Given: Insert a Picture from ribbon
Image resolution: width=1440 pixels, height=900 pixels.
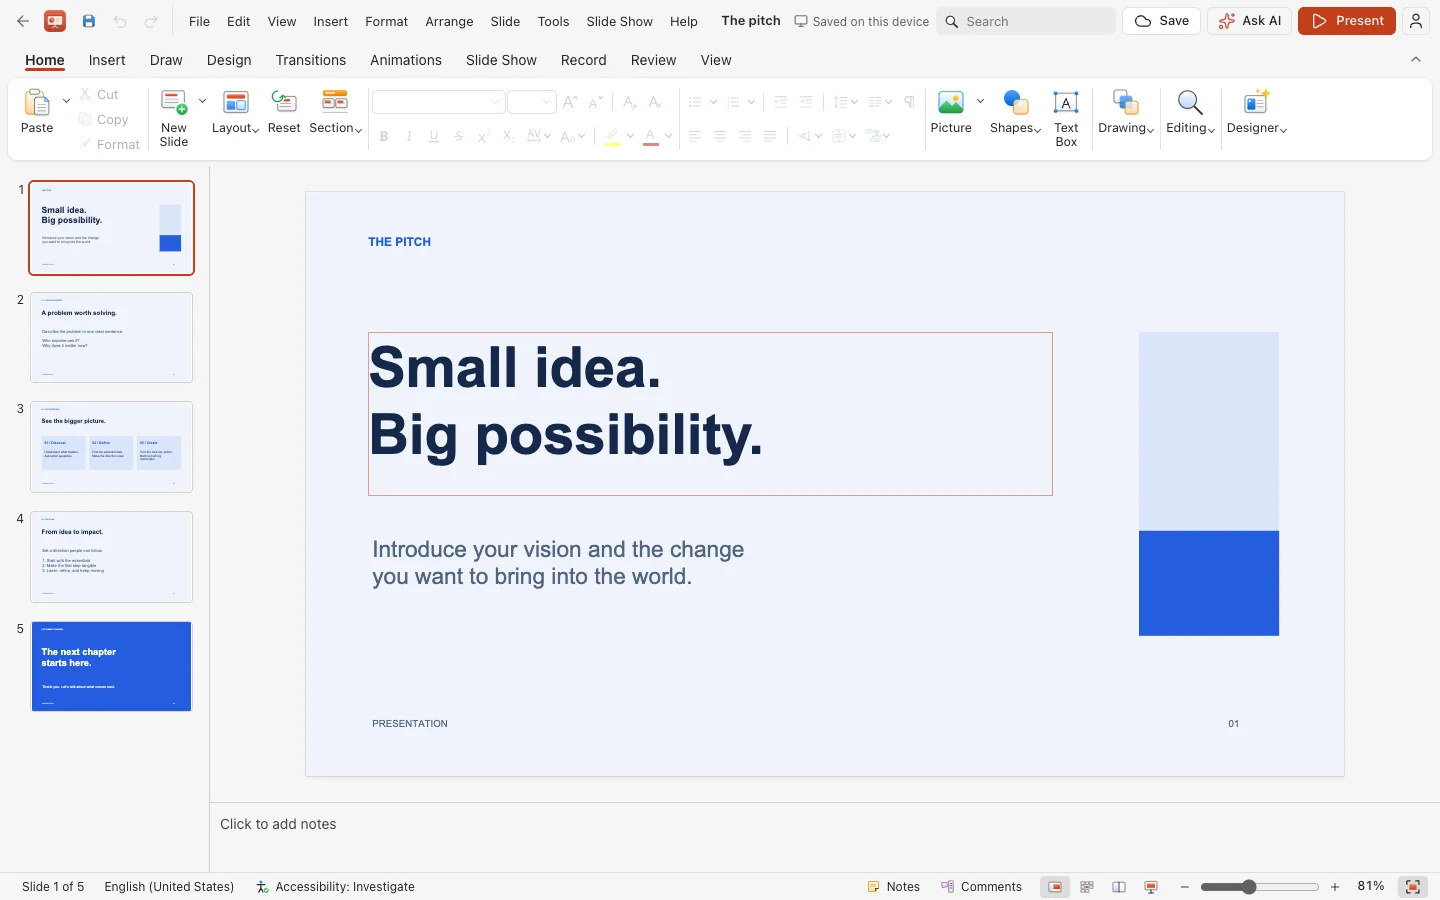Looking at the screenshot, I should pos(951,112).
